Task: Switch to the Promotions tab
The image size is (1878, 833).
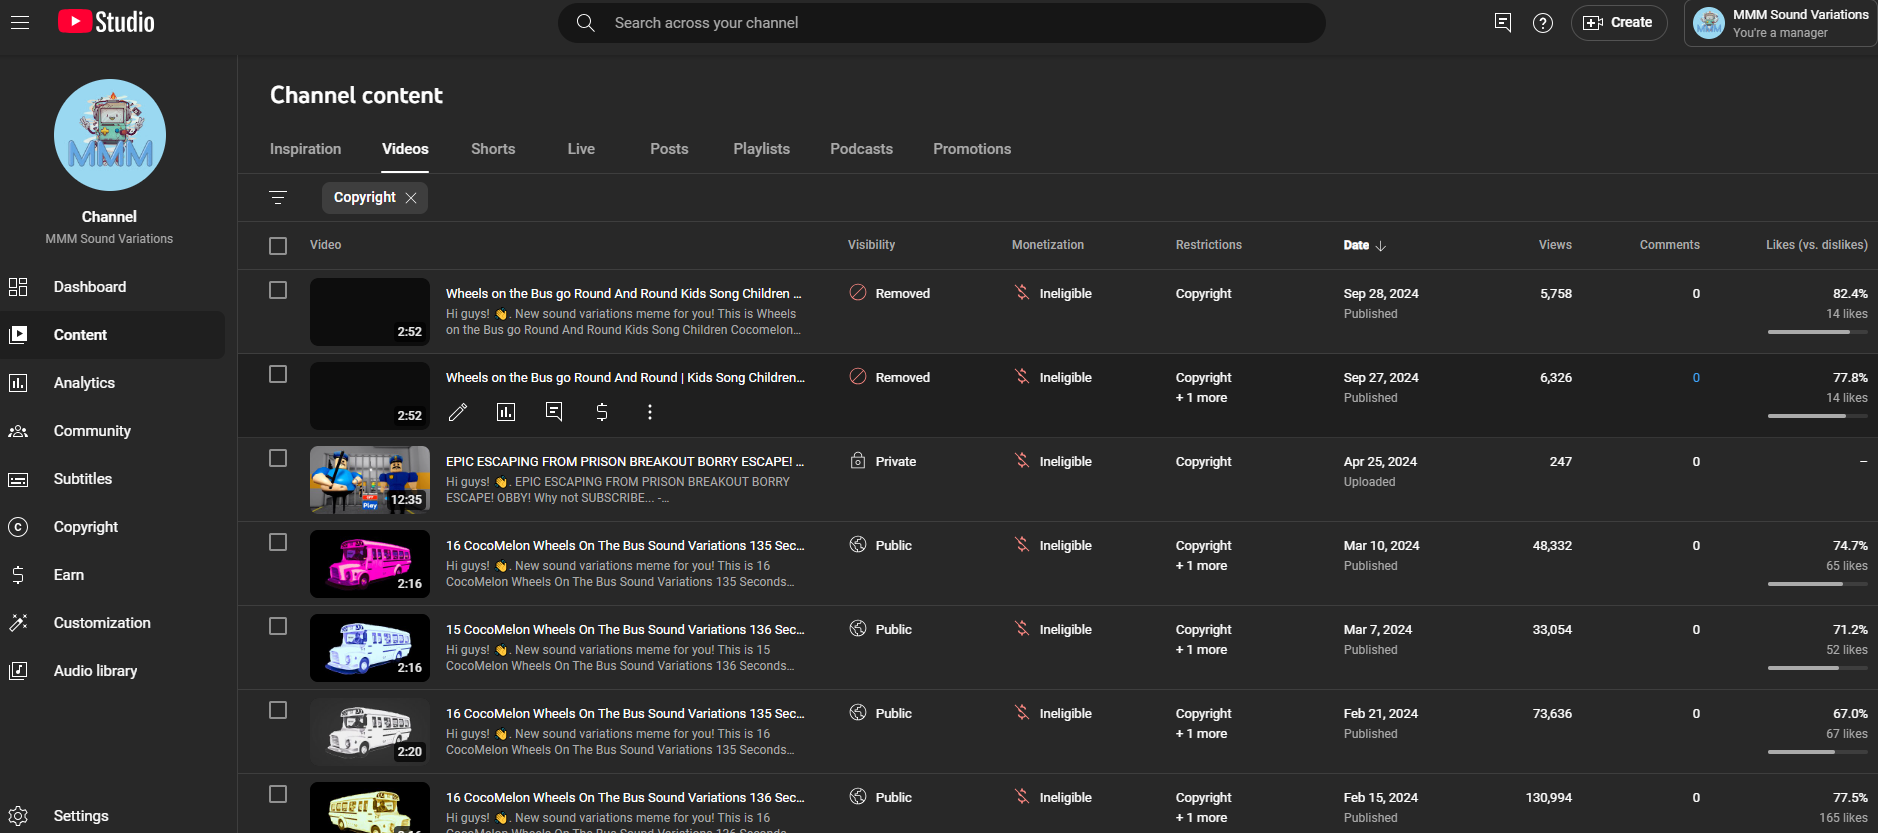Action: pos(972,149)
